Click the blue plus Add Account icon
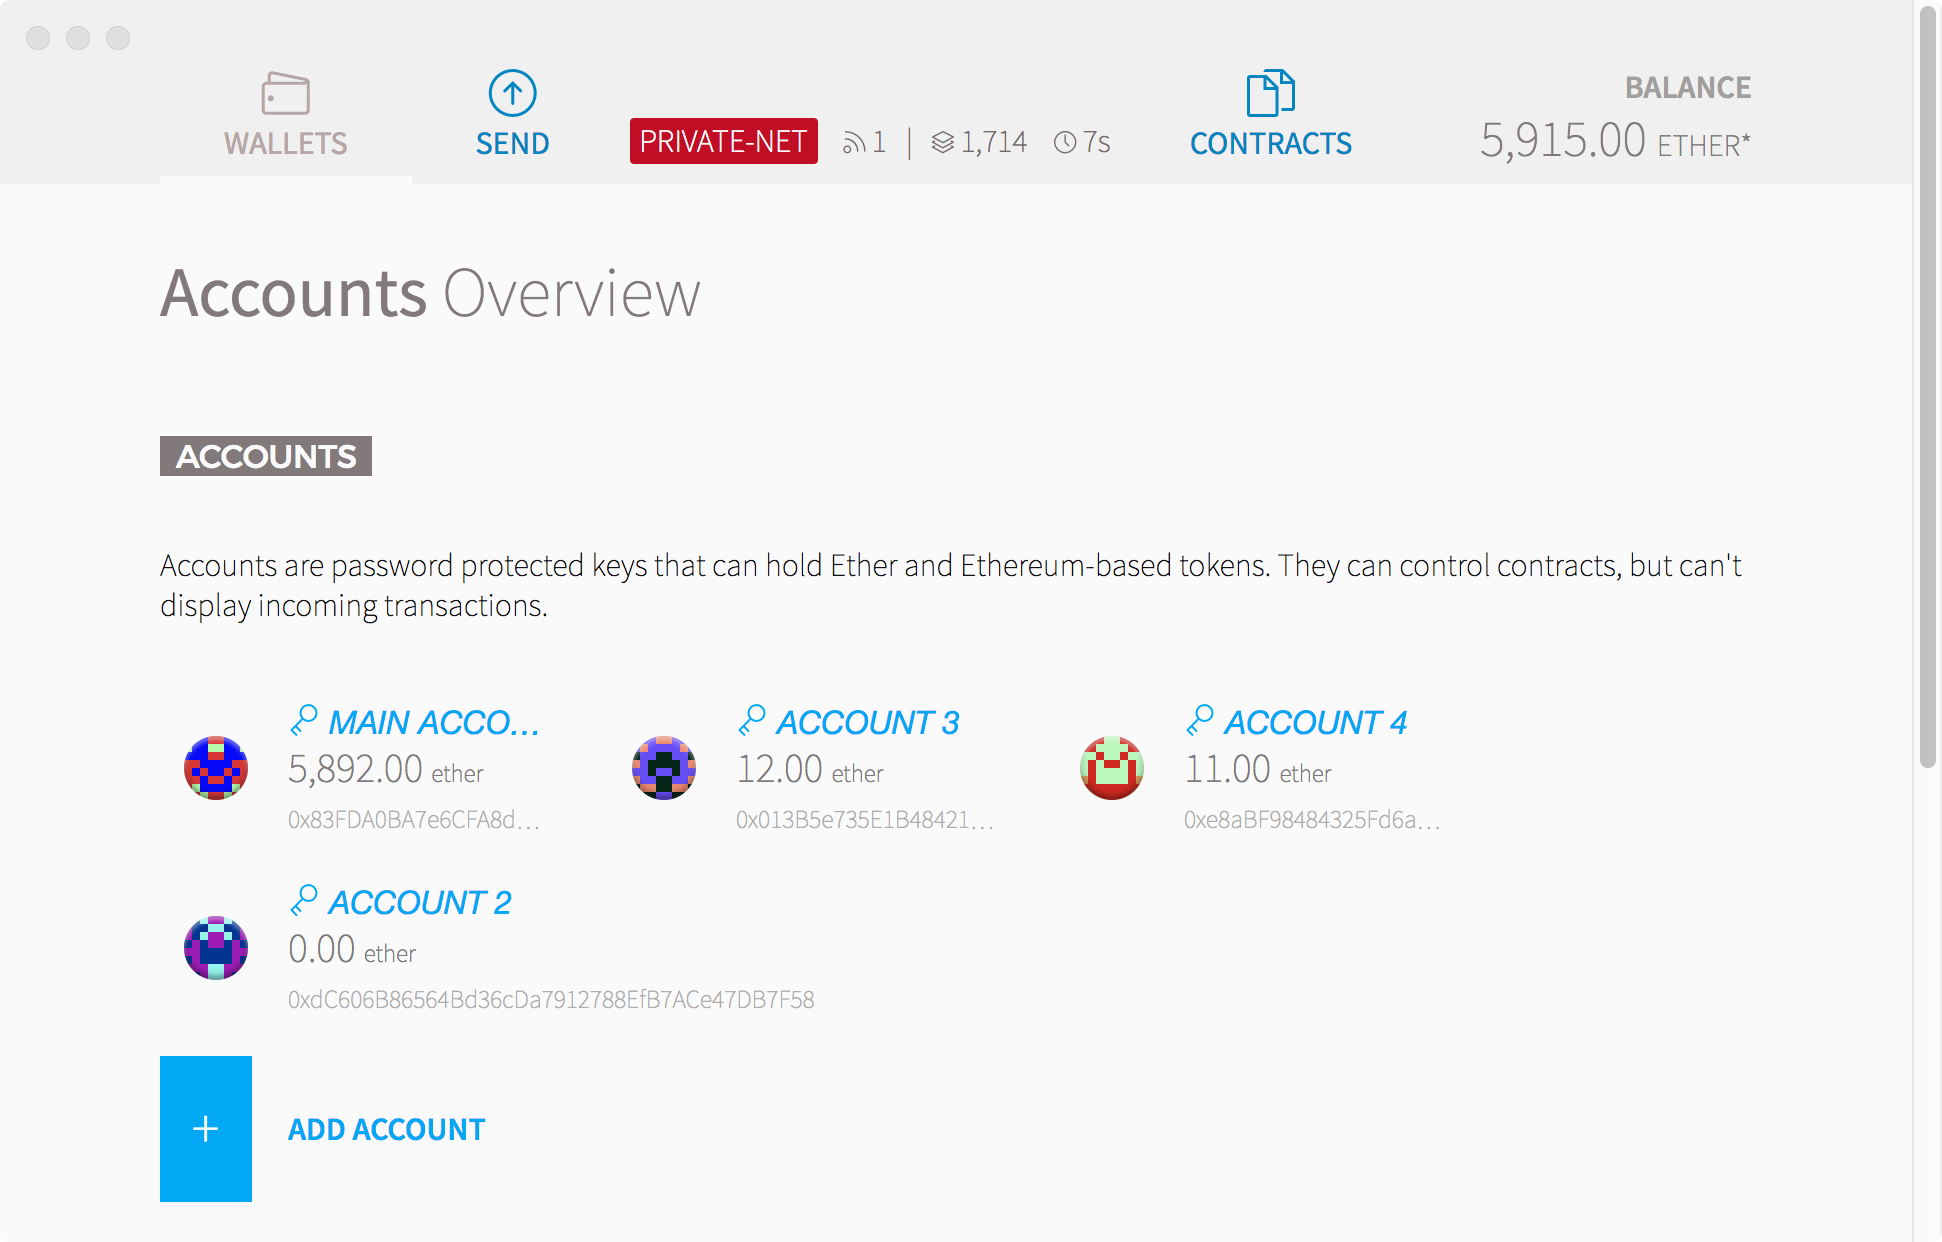 (206, 1129)
